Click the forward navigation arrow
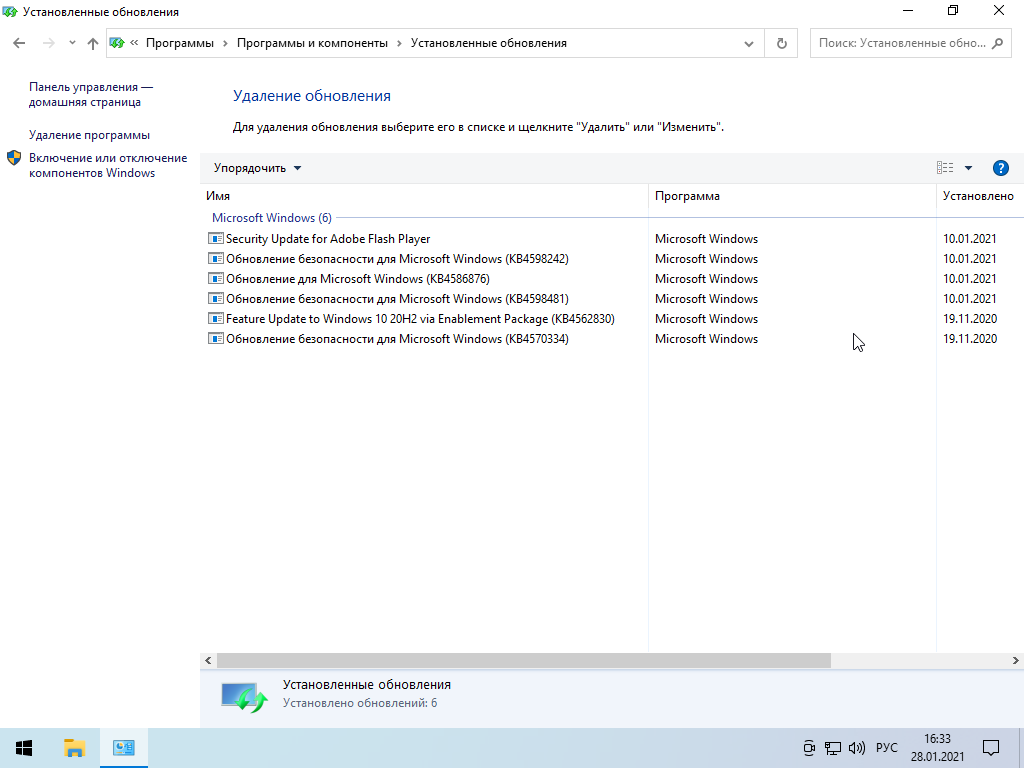The width and height of the screenshot is (1024, 768). [48, 43]
